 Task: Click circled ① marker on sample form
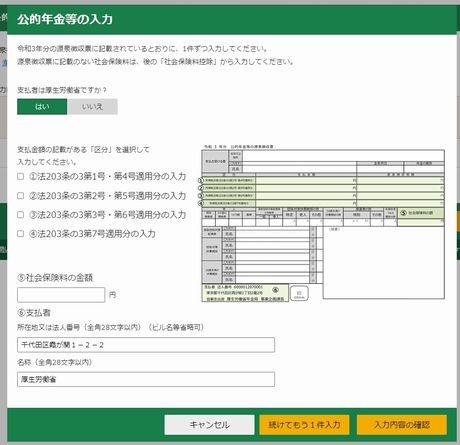[200, 180]
